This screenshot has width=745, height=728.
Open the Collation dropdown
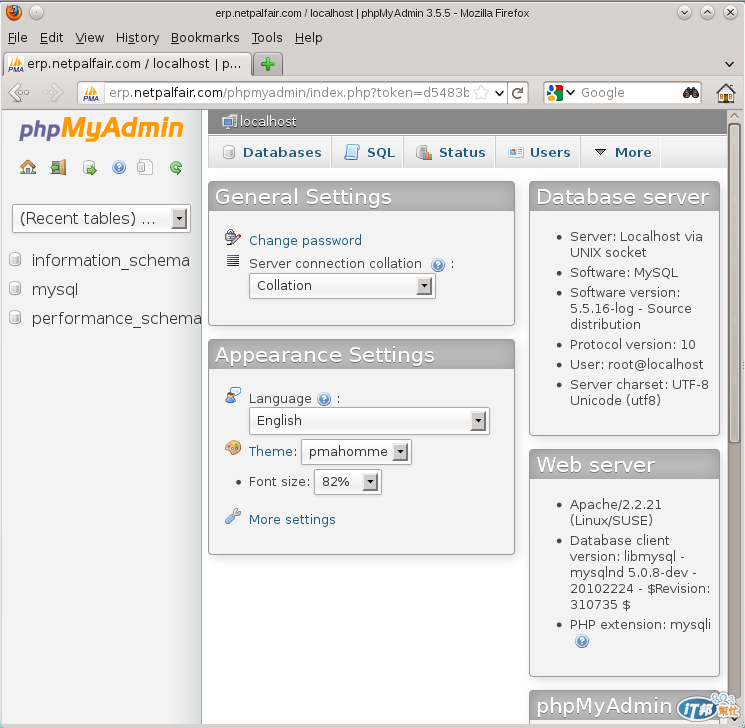(x=342, y=286)
